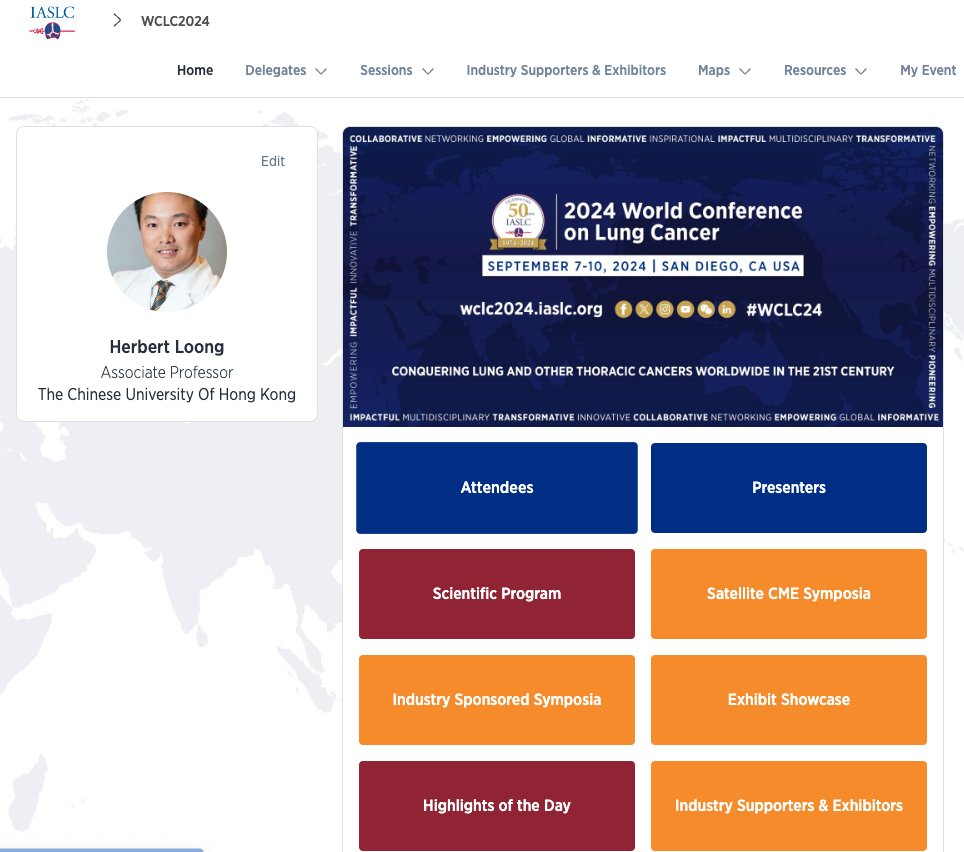Viewport: 964px width, 852px height.
Task: Click Edit on the profile card
Action: [272, 161]
